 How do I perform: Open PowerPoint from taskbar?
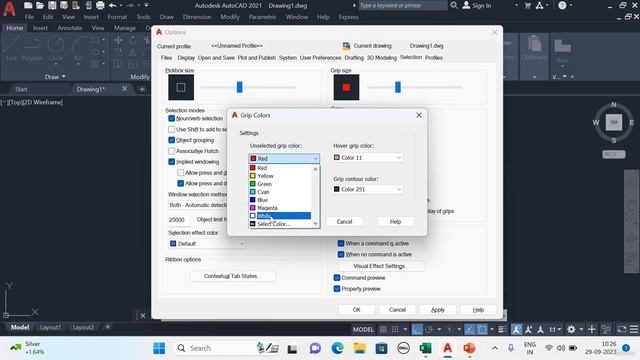pos(469,348)
